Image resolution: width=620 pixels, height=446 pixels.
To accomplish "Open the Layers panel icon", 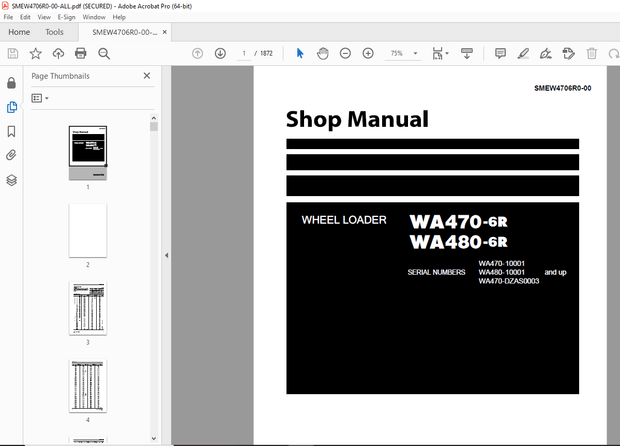I will click(x=11, y=180).
